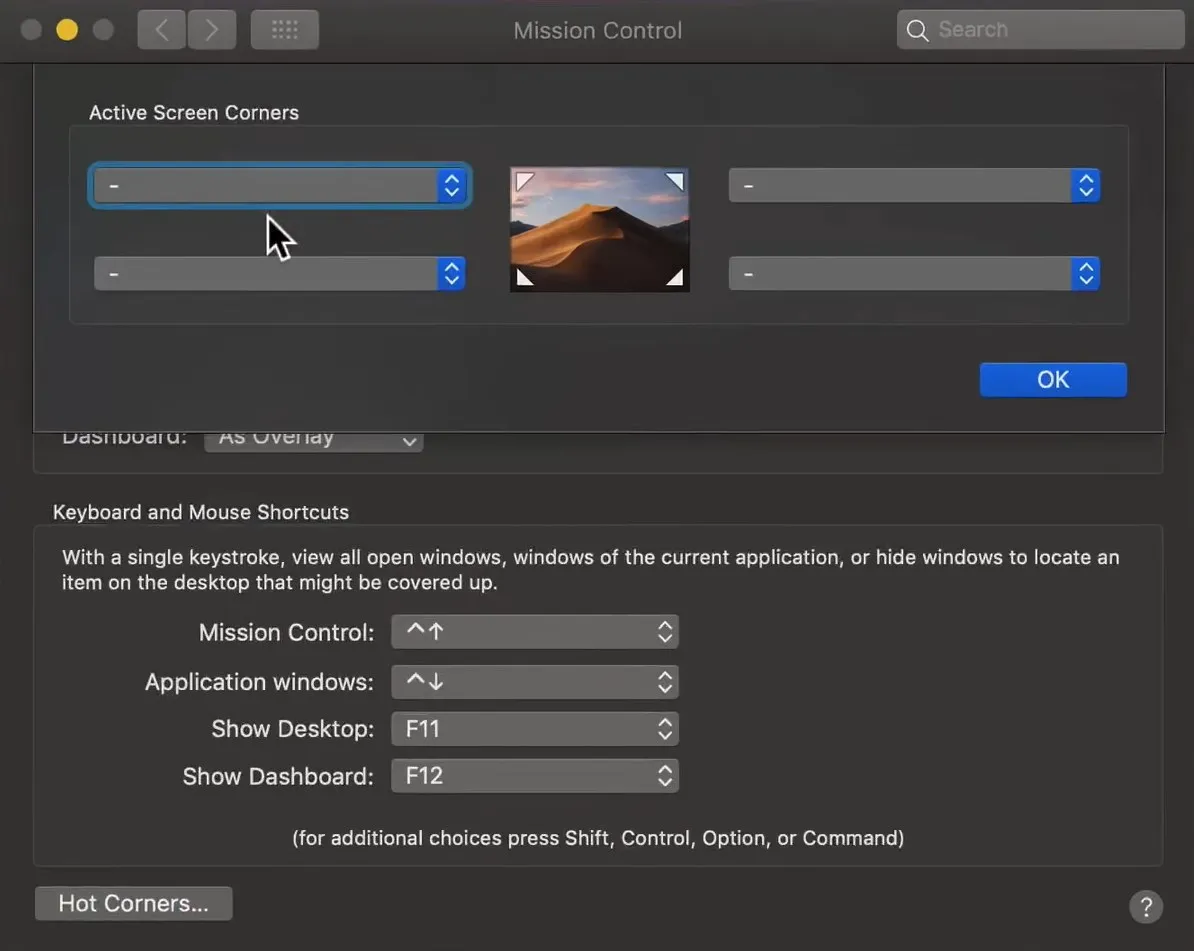Open the top-left screen corner dropdown
This screenshot has width=1194, height=951.
tap(279, 186)
